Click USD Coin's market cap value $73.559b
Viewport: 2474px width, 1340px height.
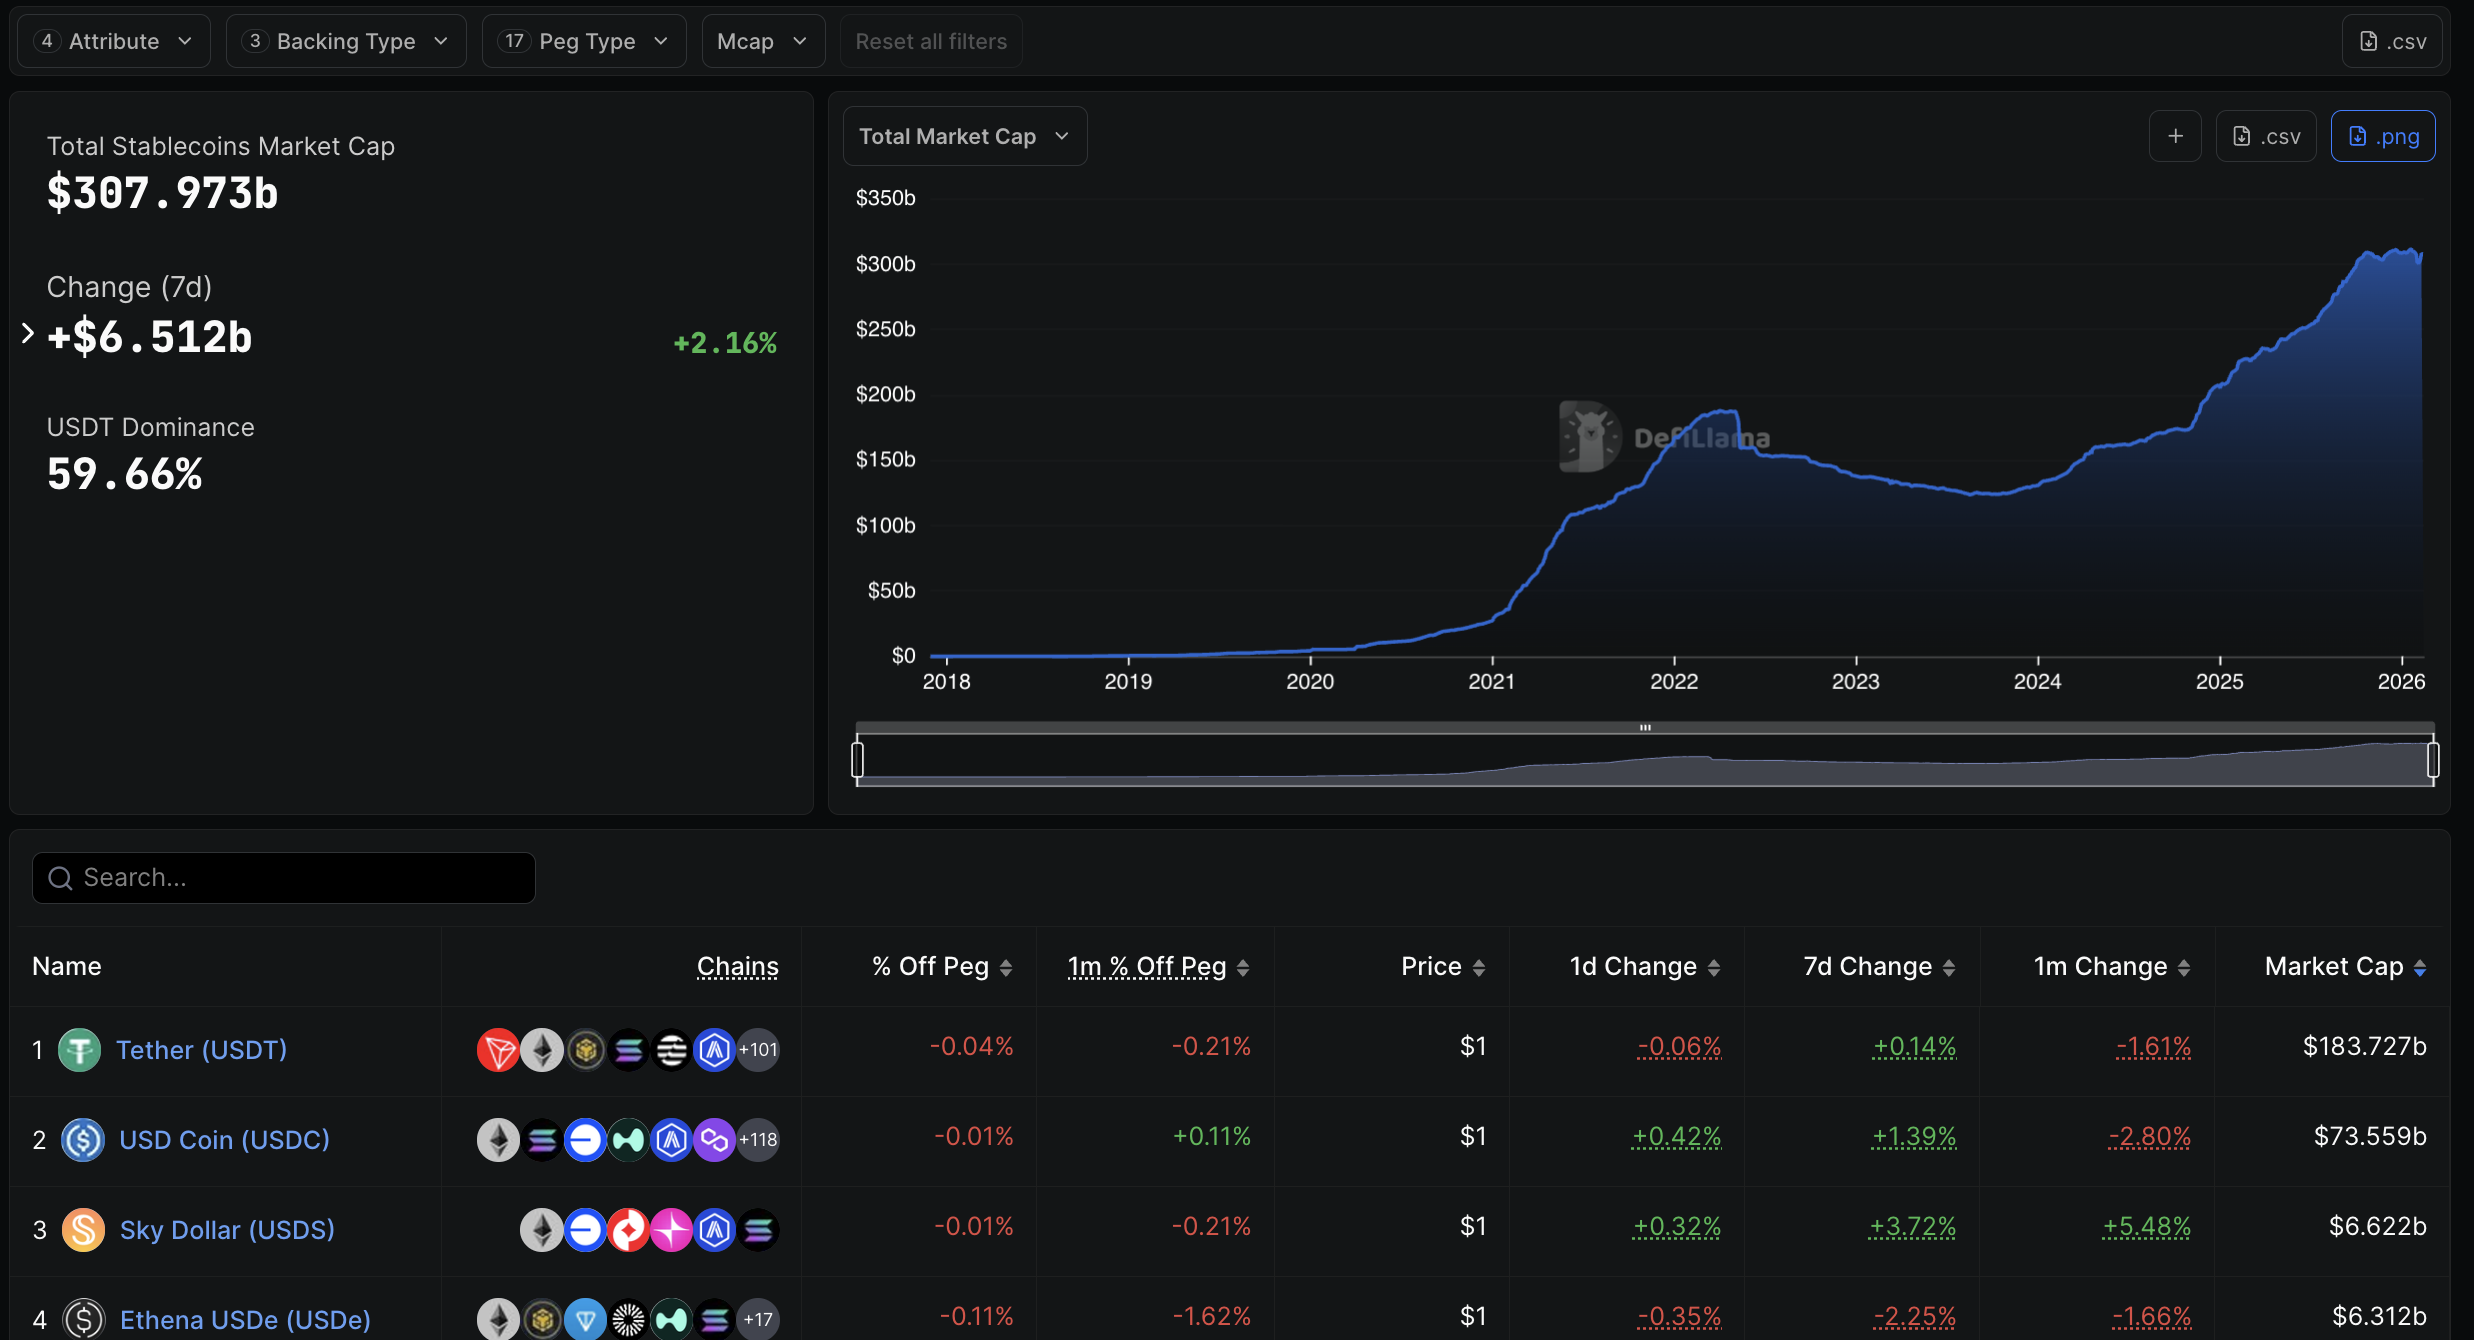(x=2370, y=1136)
